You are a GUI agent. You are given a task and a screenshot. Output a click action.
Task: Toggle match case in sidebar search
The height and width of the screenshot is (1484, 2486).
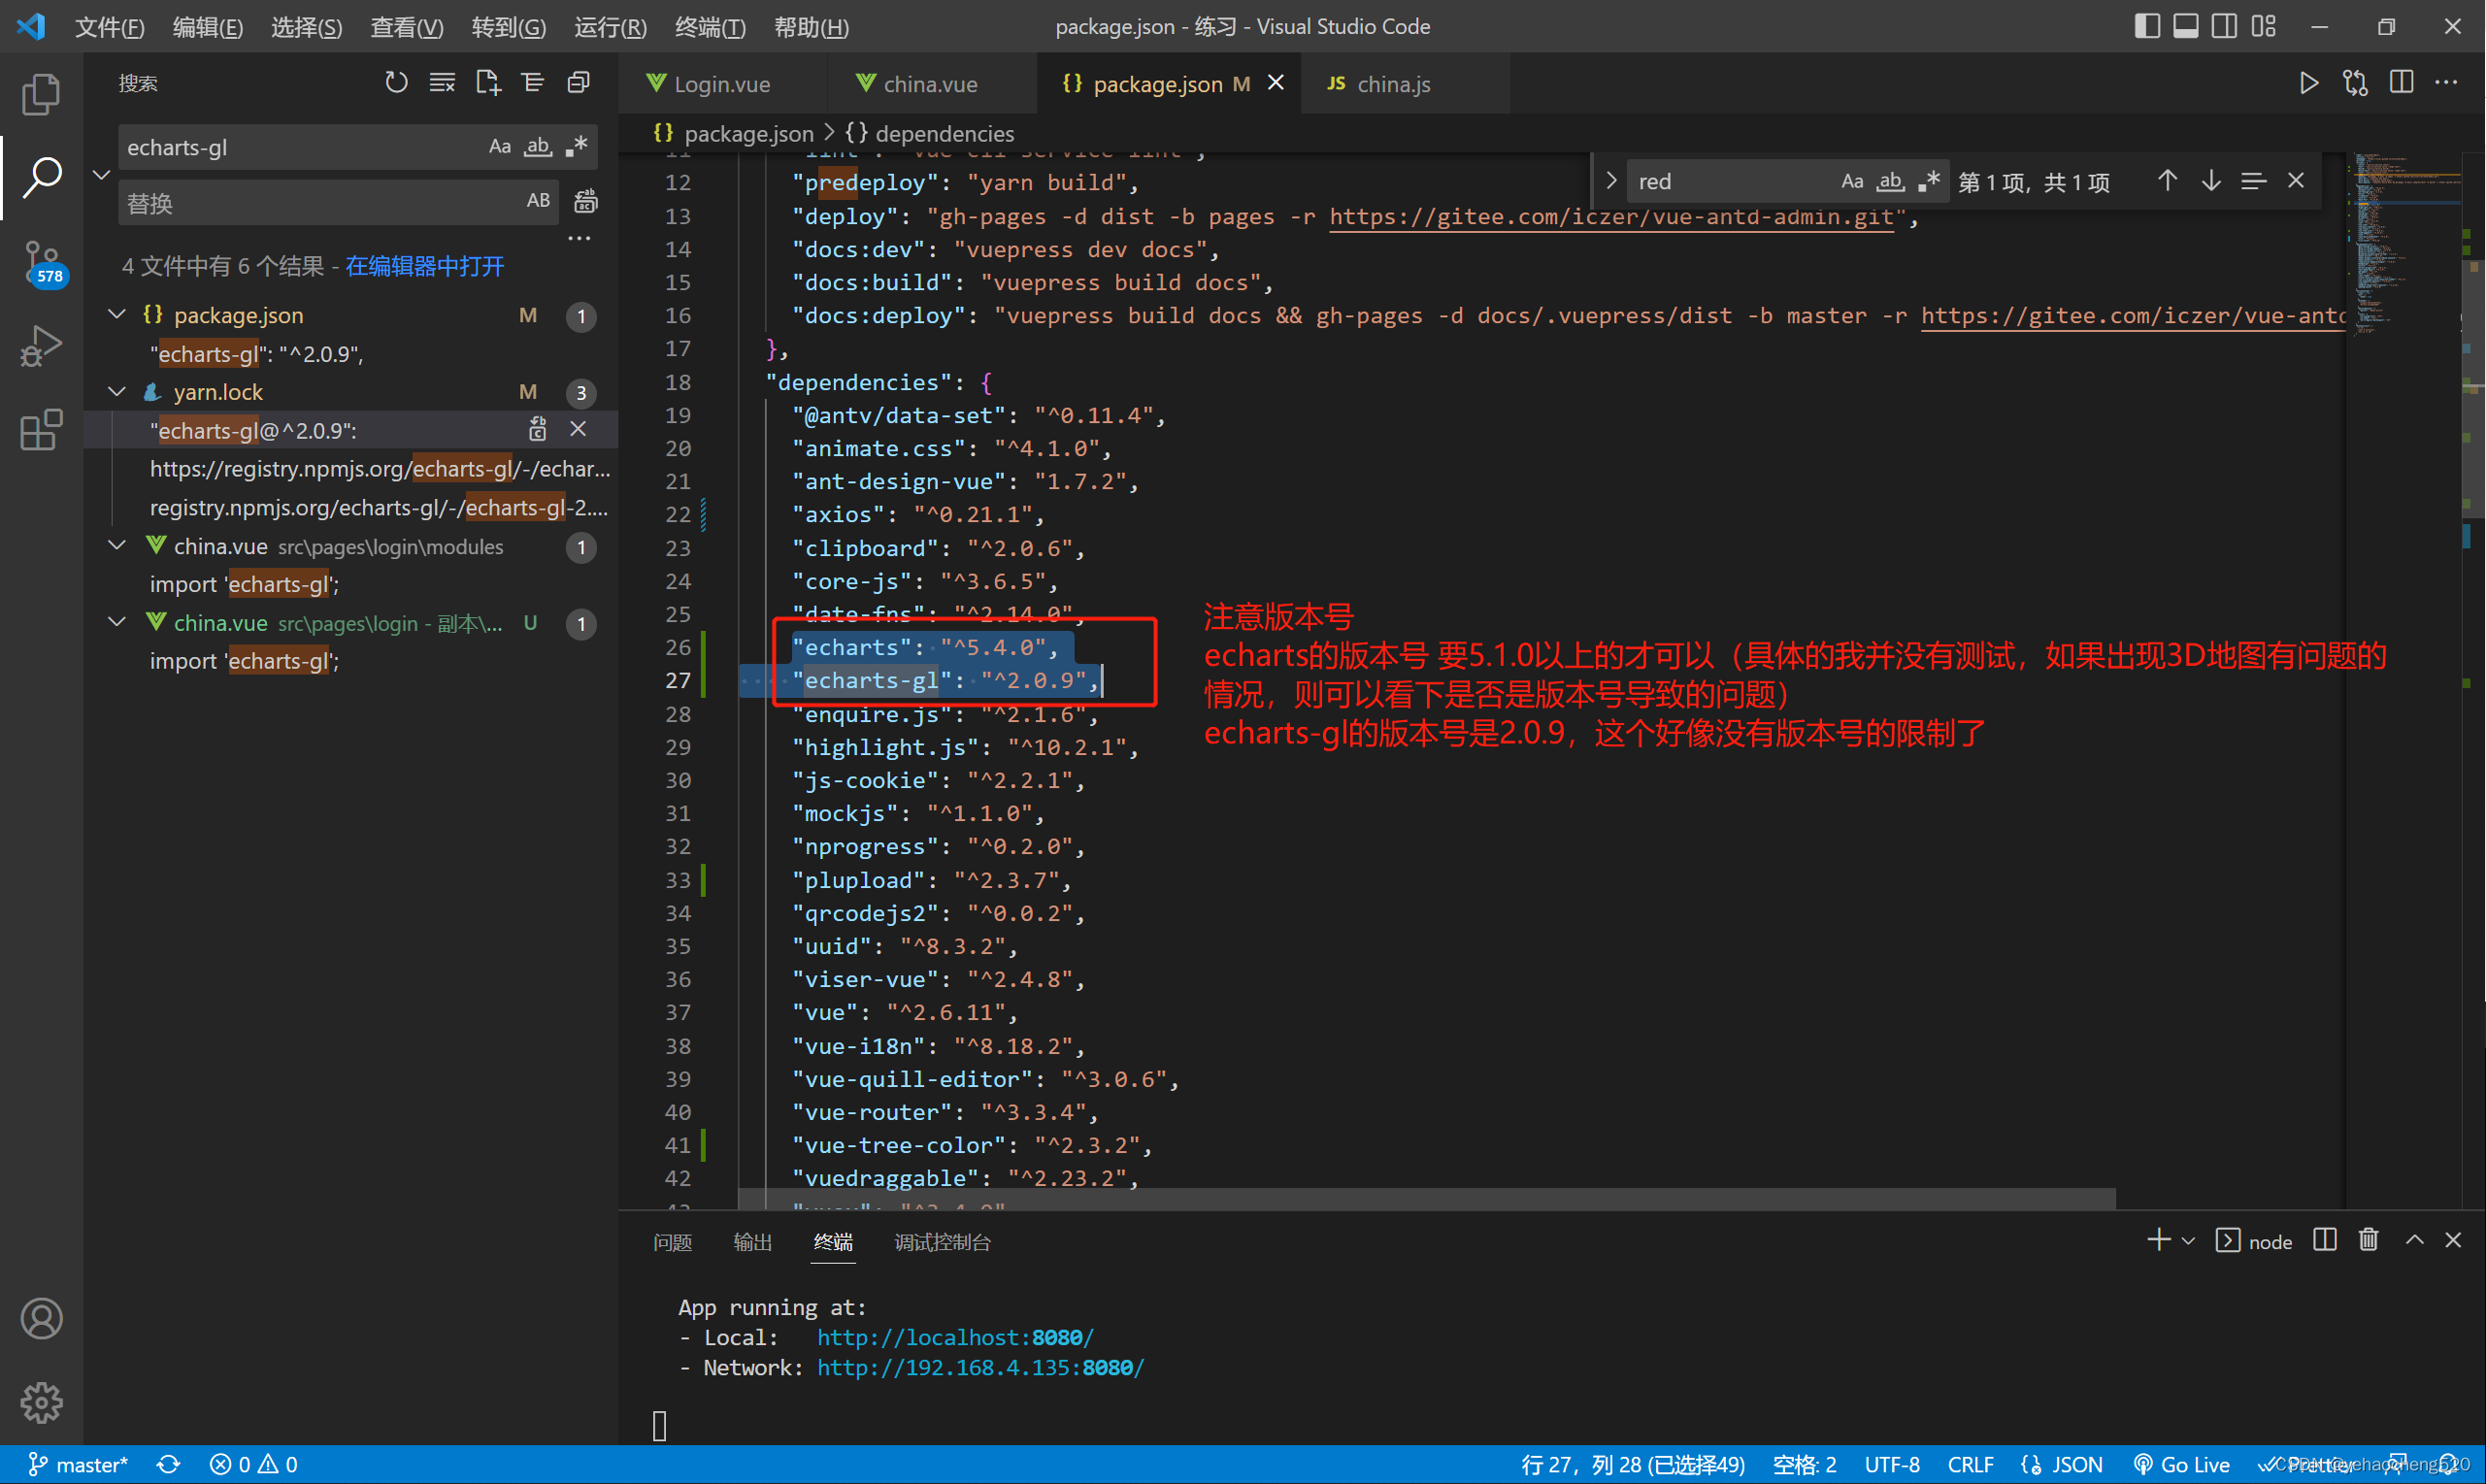pos(500,147)
